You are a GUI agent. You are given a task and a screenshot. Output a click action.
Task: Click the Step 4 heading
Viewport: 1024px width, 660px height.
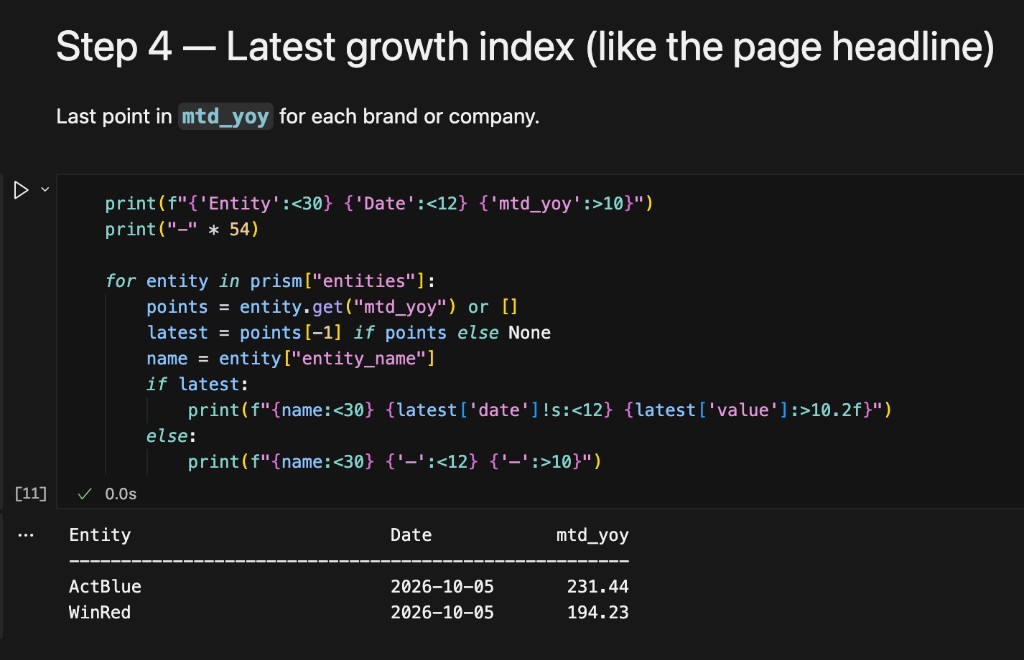tap(525, 47)
